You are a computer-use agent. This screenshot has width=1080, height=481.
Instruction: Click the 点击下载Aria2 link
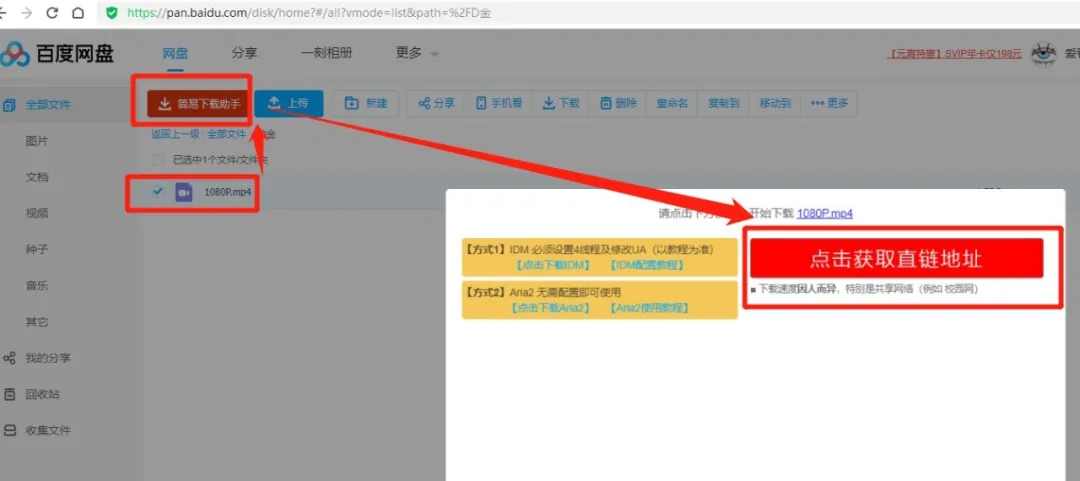552,308
